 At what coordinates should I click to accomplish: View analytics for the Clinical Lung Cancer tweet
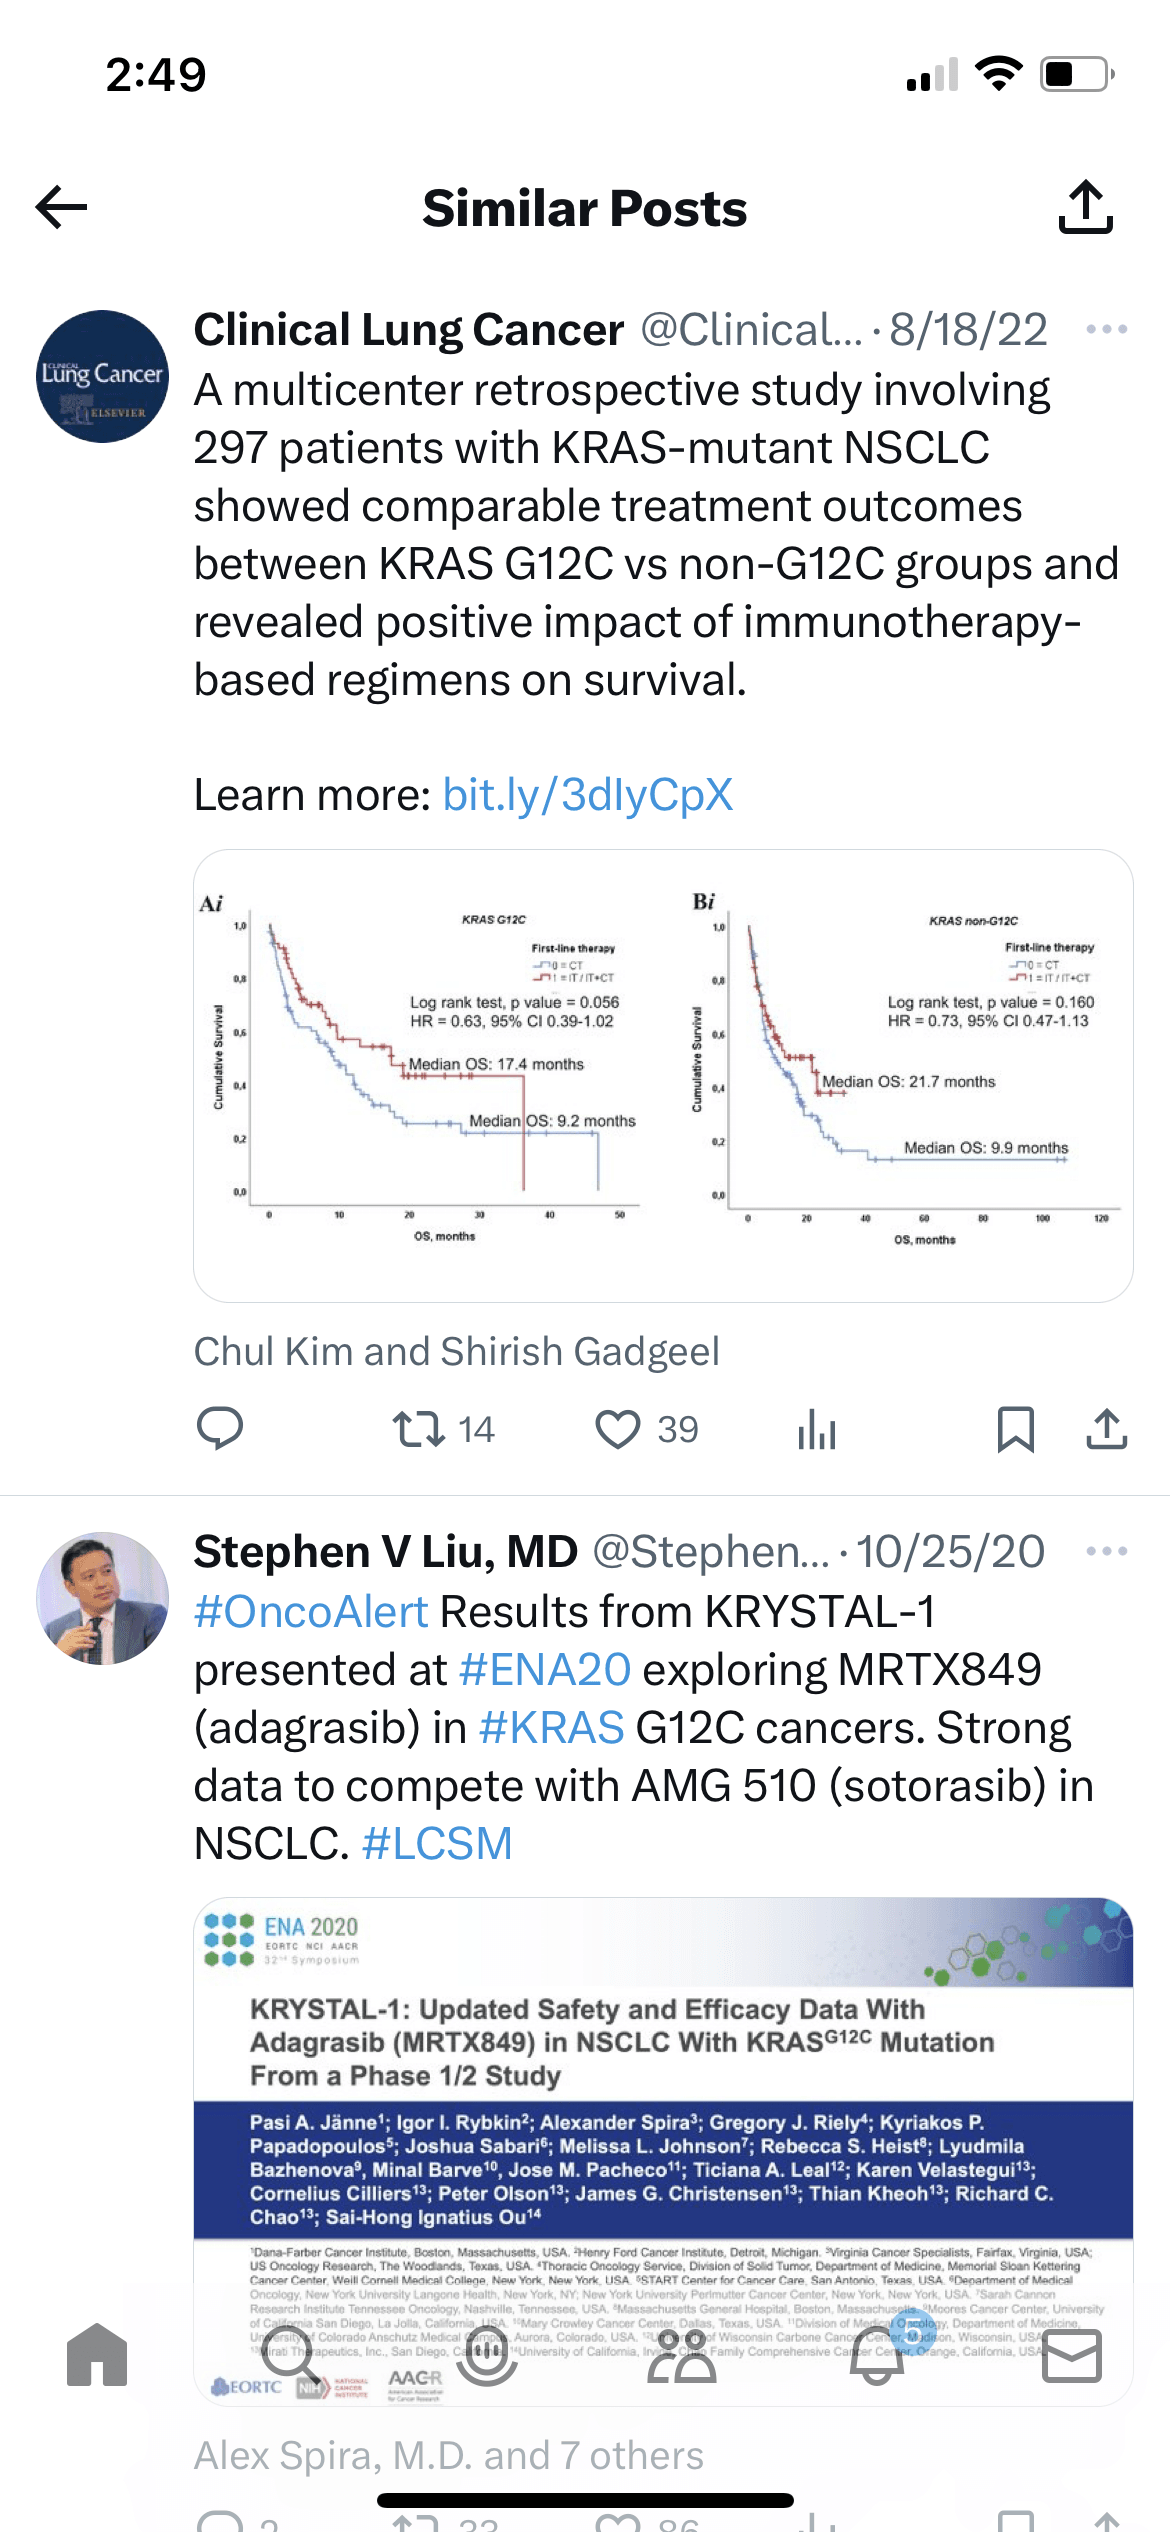(816, 1428)
